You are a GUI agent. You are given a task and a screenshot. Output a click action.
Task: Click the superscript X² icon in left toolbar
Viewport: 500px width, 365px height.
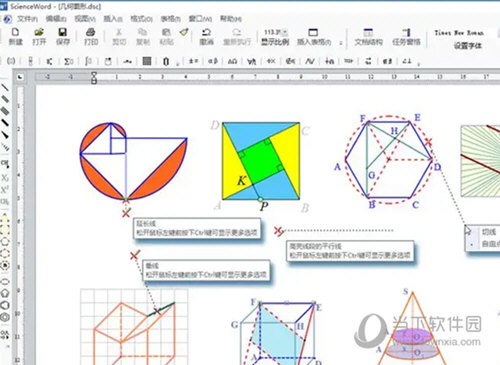[5, 190]
